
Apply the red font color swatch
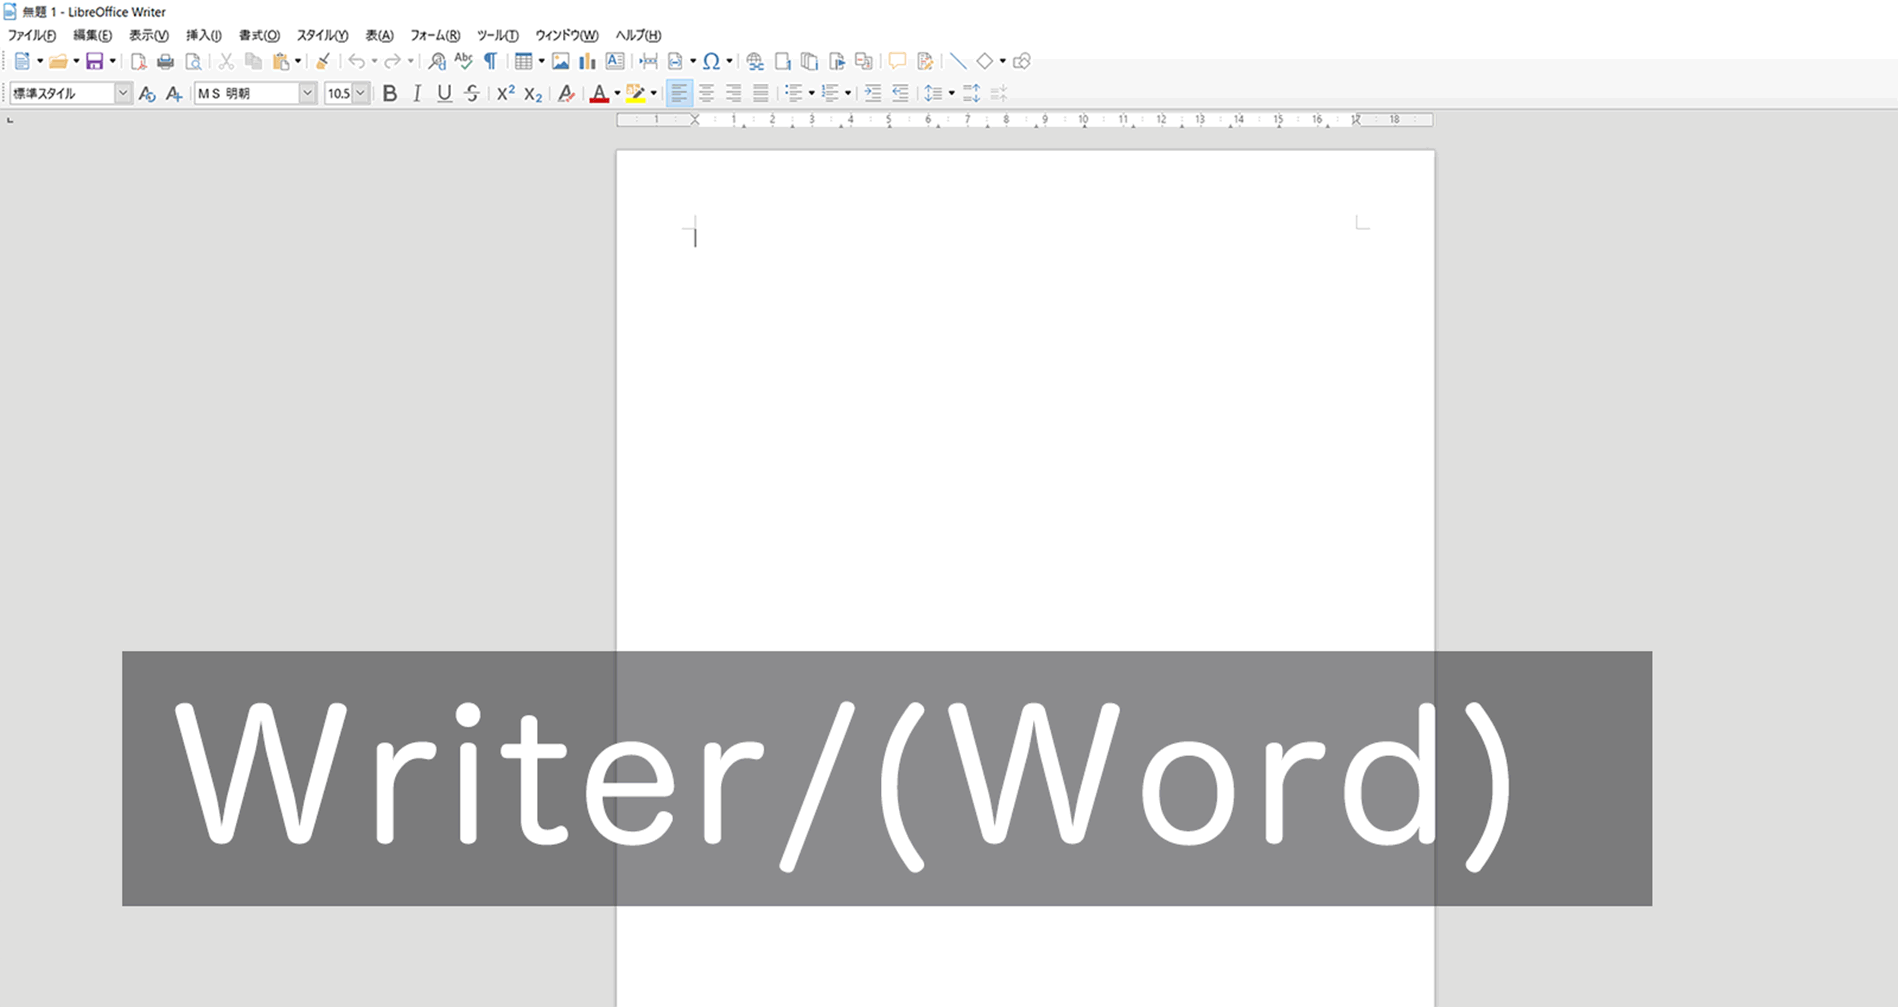click(x=598, y=93)
